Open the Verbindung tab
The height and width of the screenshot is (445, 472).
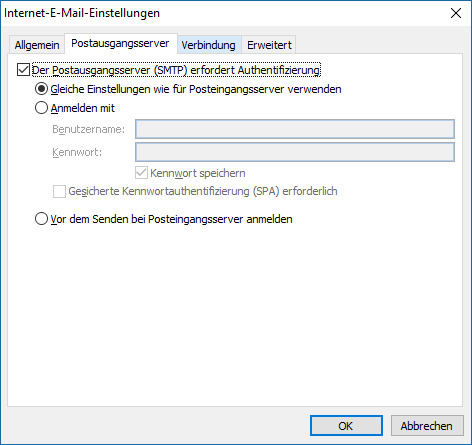[x=209, y=45]
